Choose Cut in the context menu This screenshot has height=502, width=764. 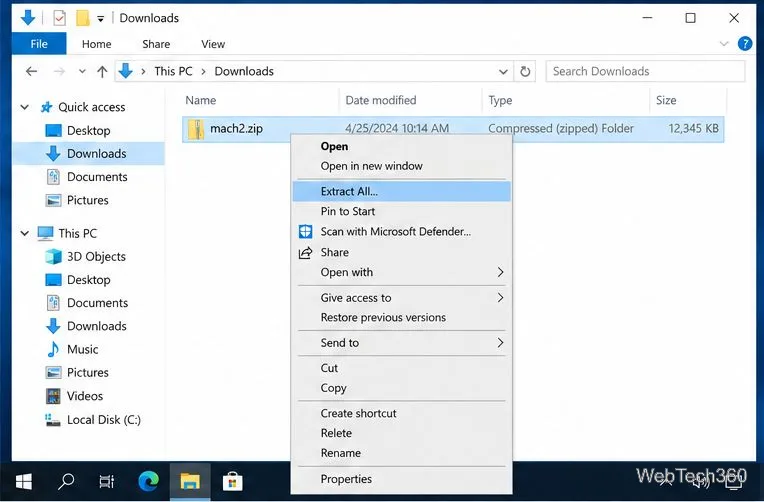pos(401,368)
